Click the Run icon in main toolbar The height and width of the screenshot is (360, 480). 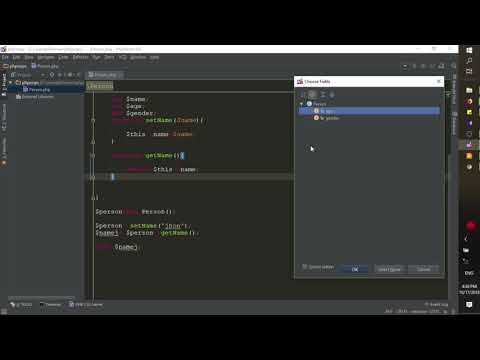click(414, 66)
